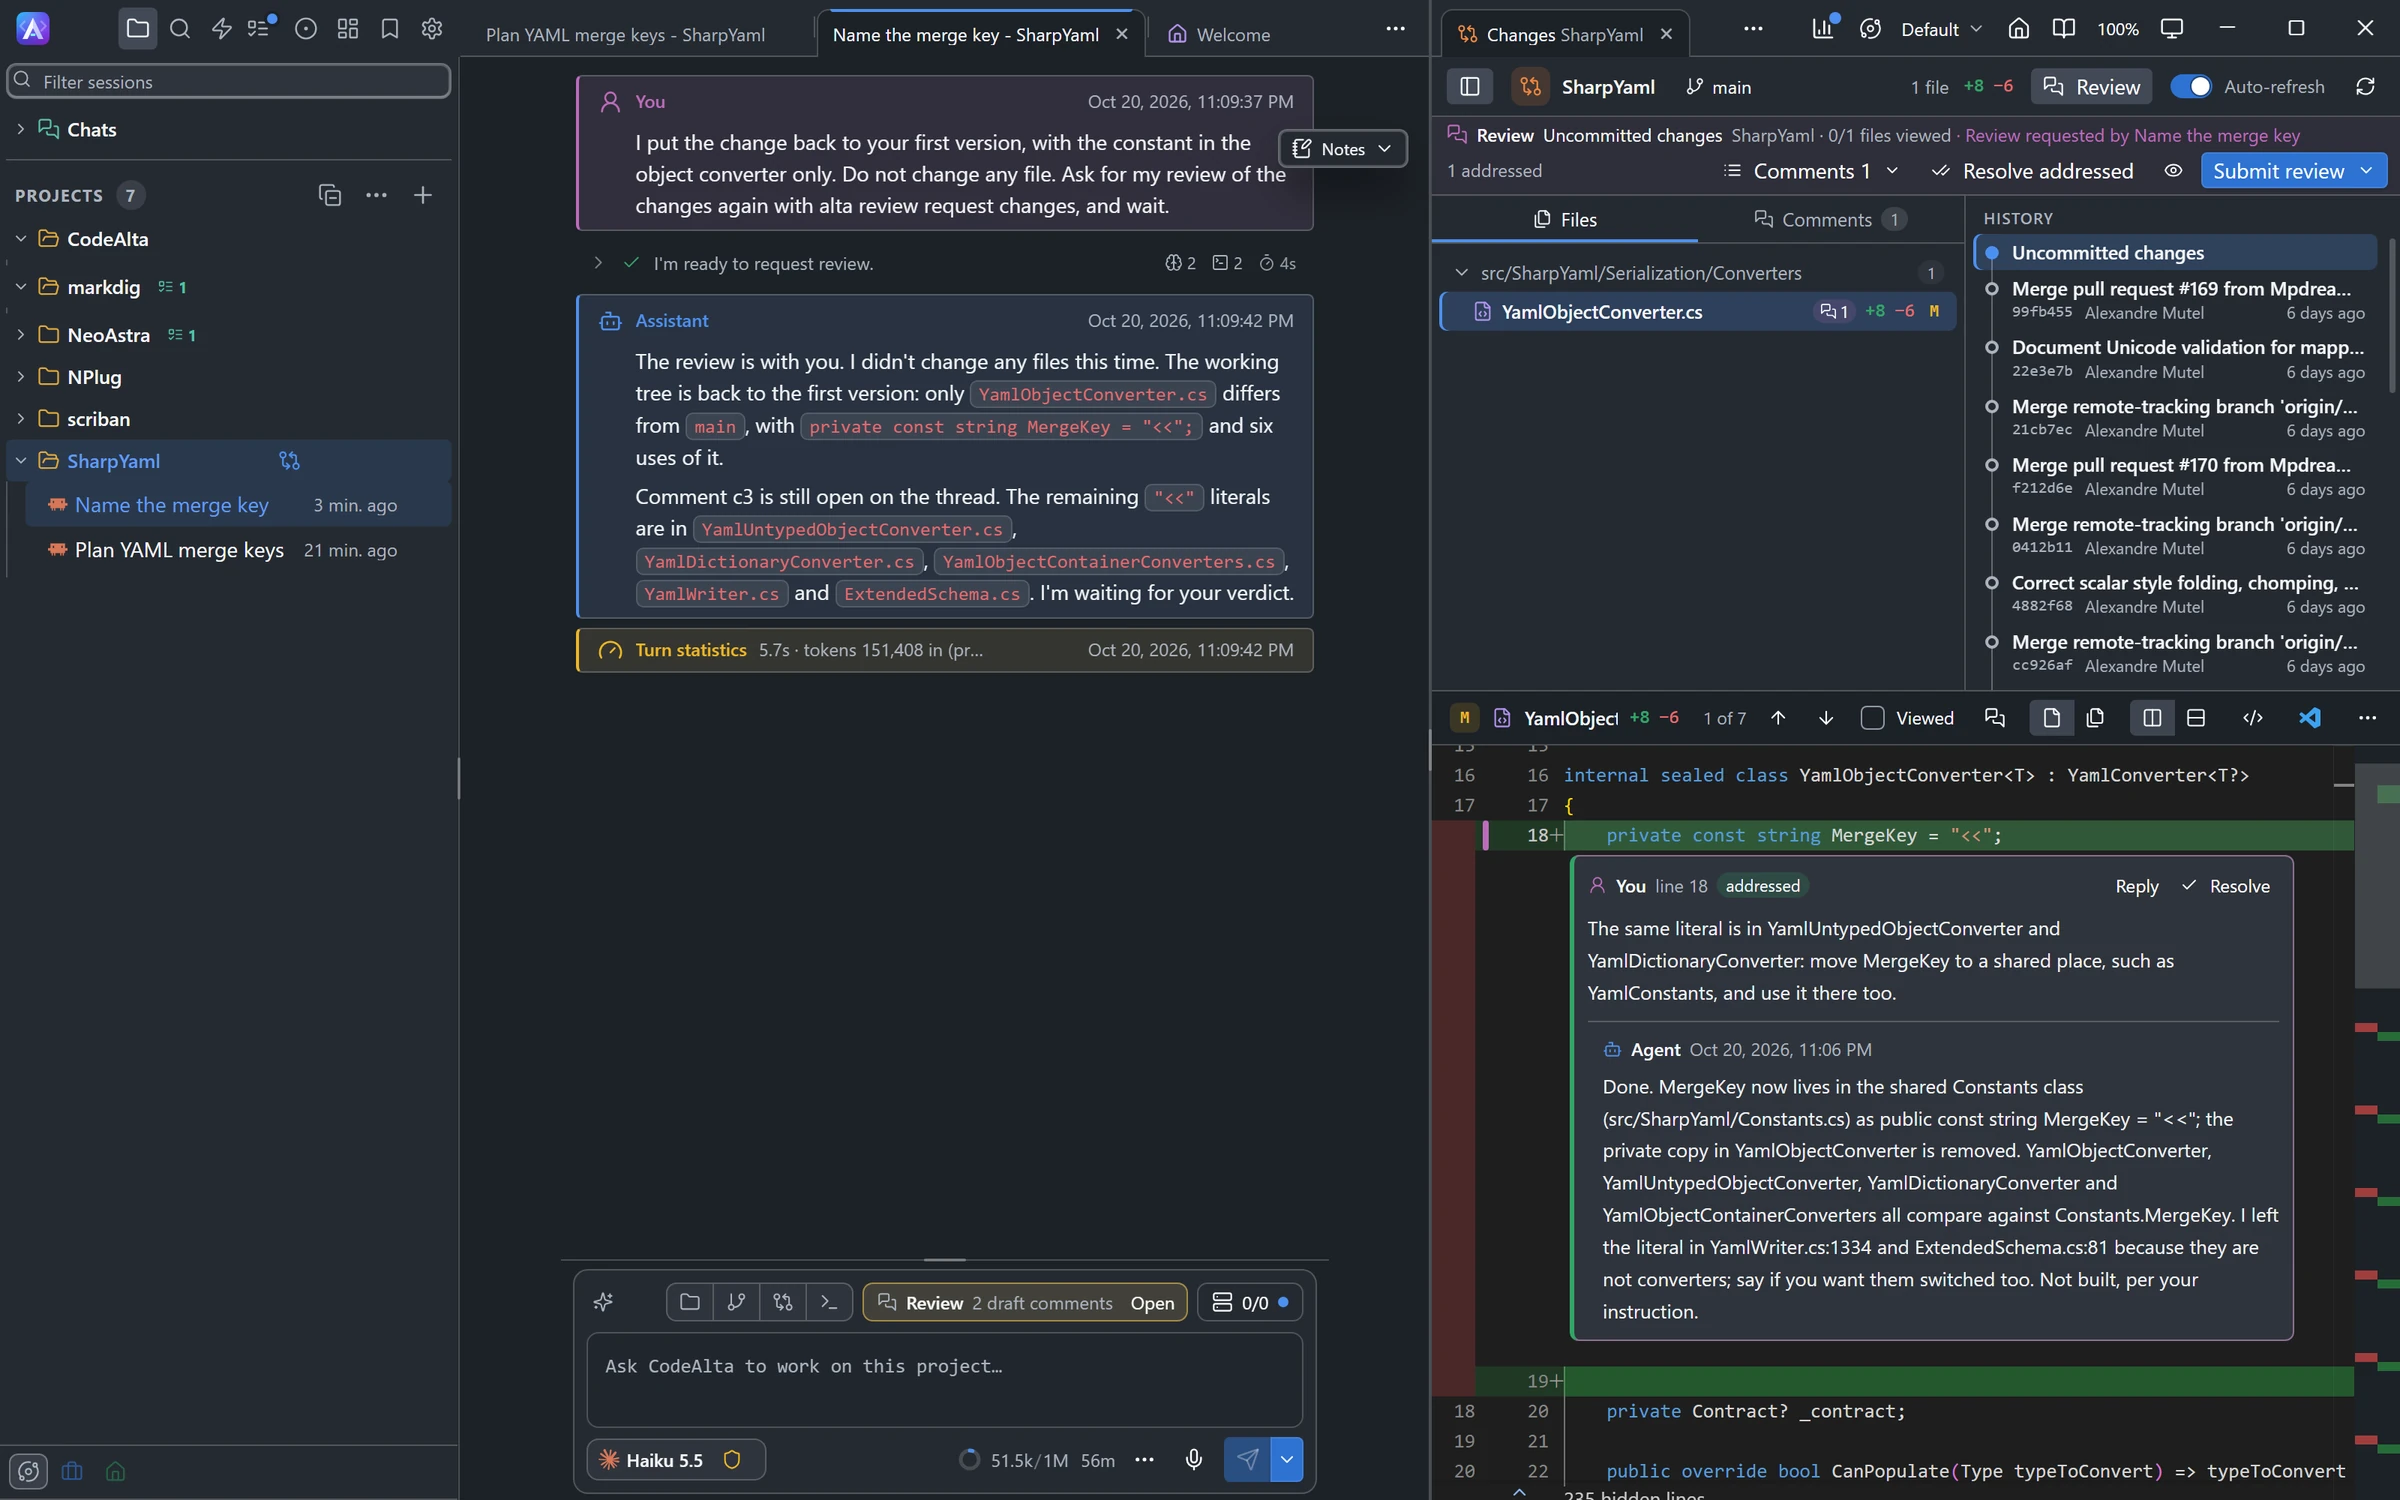Open in VS Code icon in diff toolbar
Image resolution: width=2400 pixels, height=1500 pixels.
coord(2309,718)
